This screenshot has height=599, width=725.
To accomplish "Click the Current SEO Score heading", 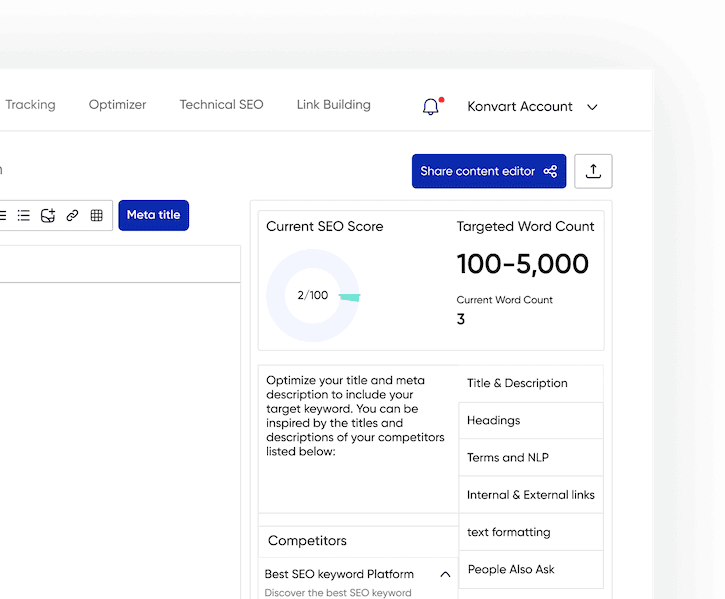I will 325,226.
